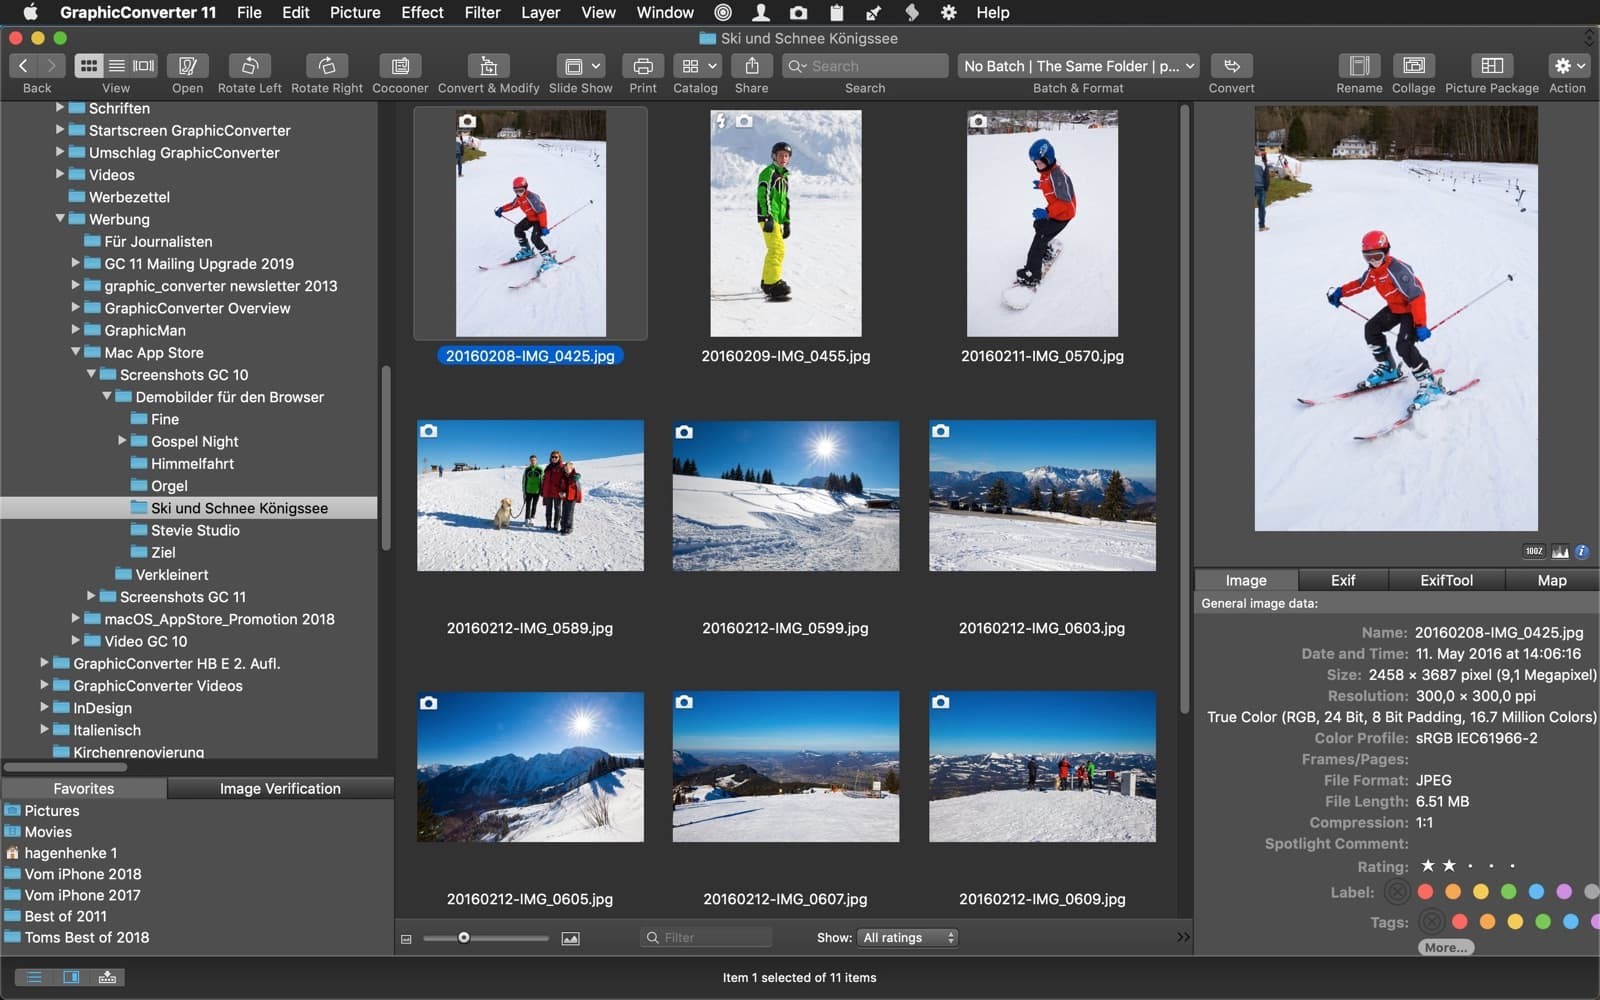Viewport: 1600px width, 1000px height.
Task: Collapse the Werbung folder
Action: click(x=60, y=218)
